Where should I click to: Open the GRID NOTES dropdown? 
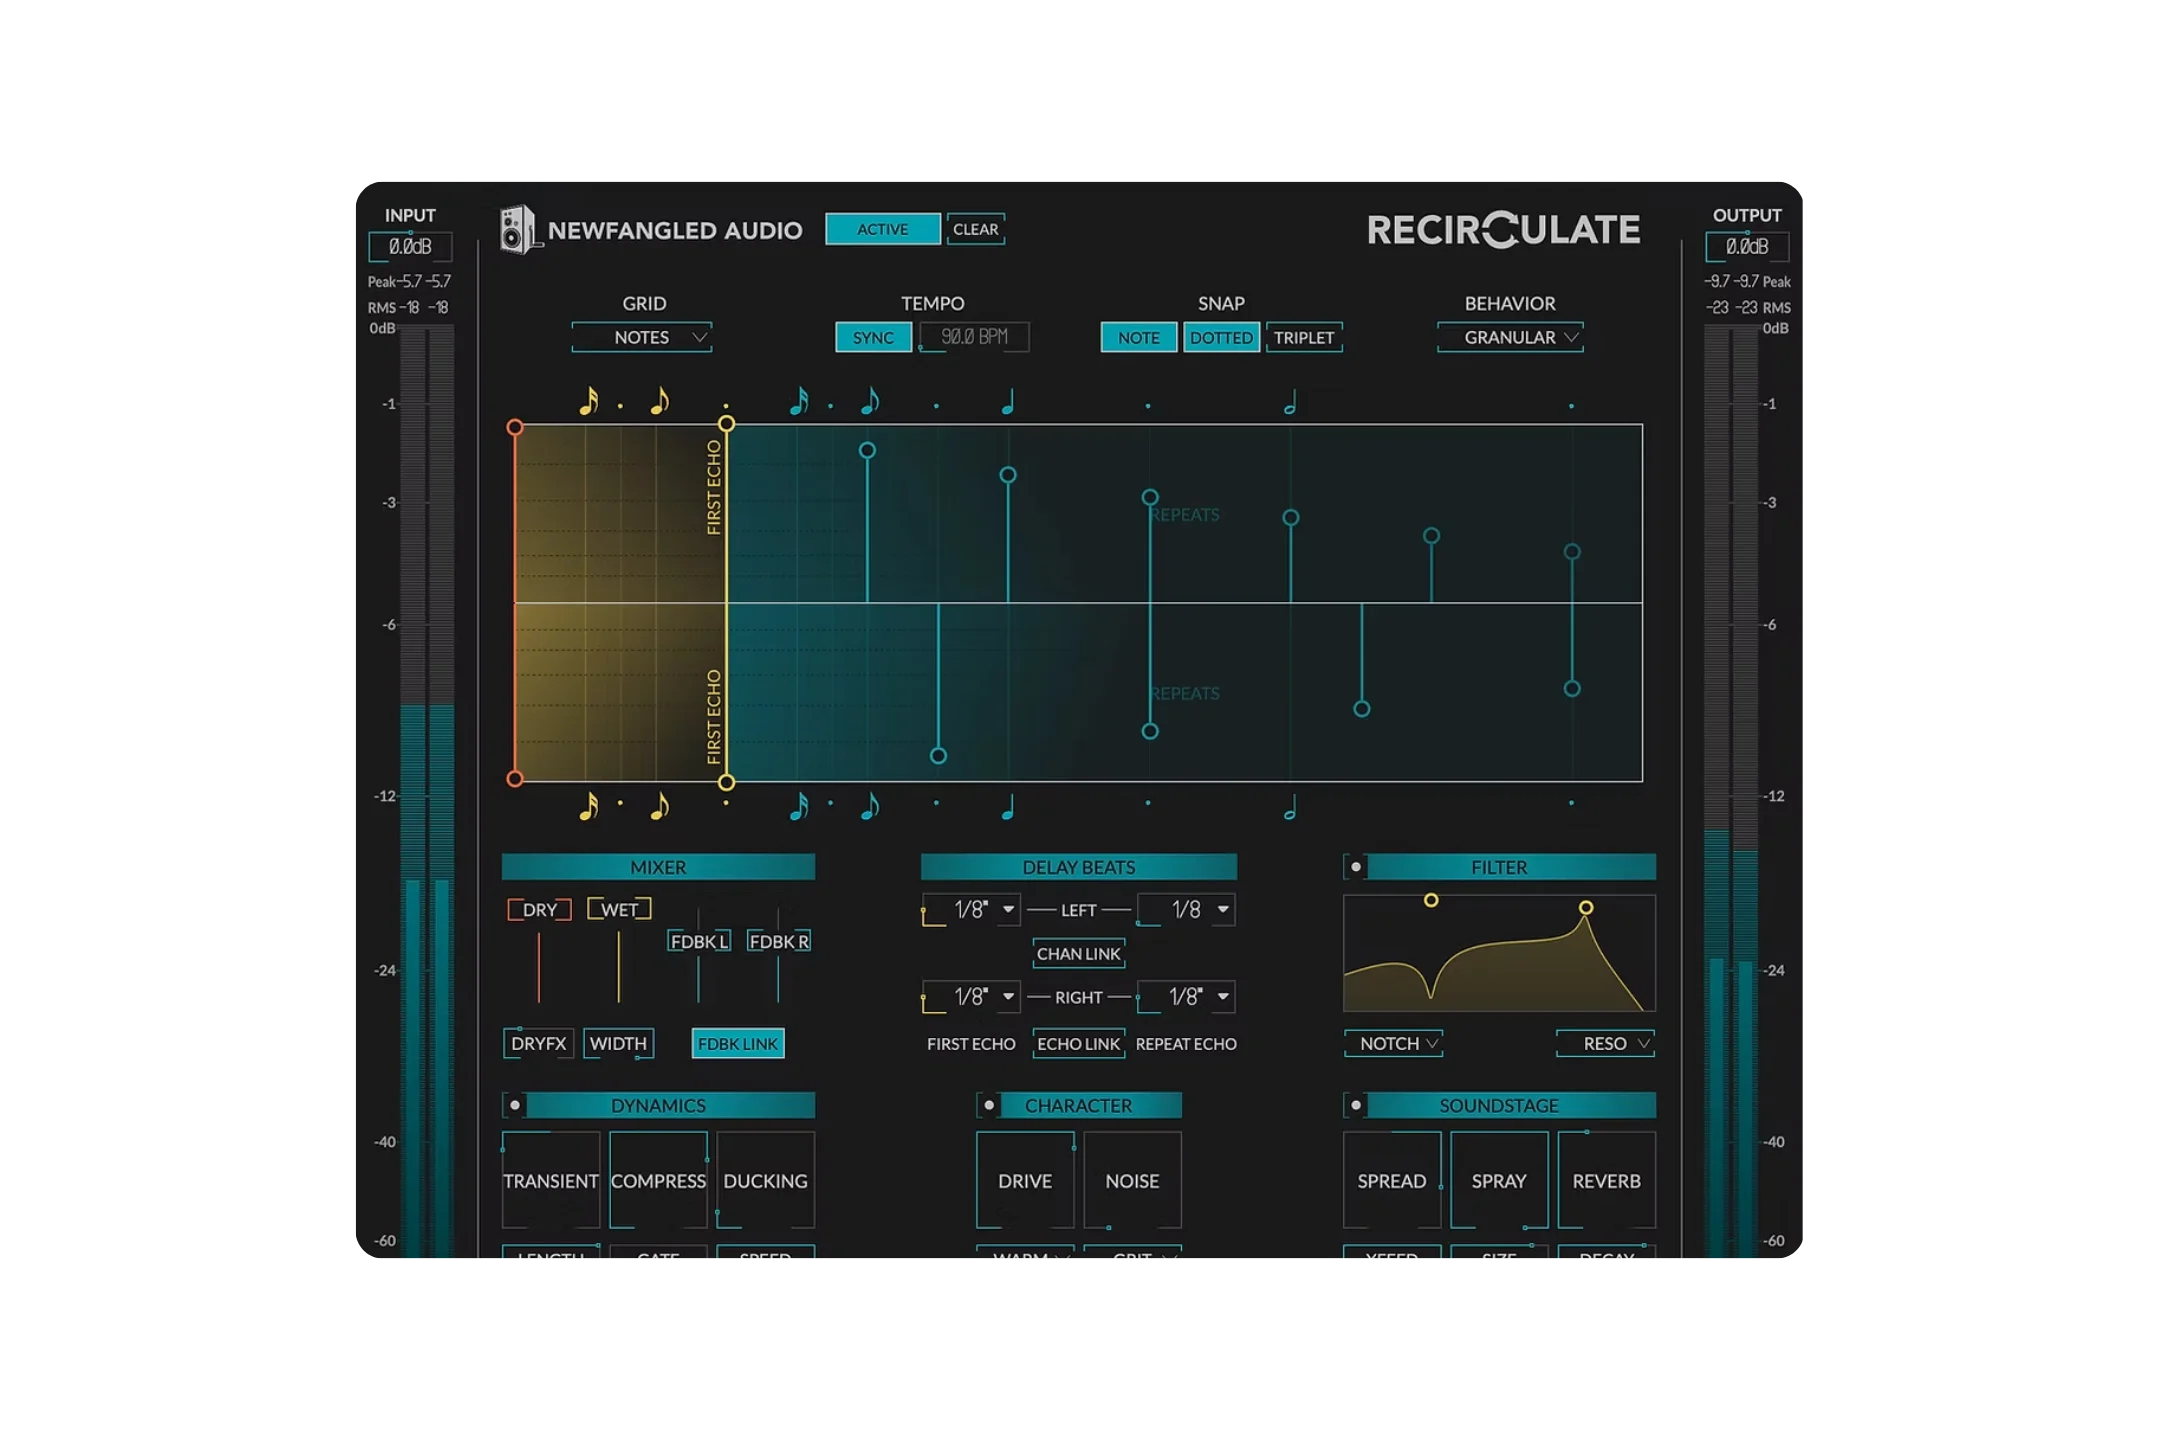[641, 338]
